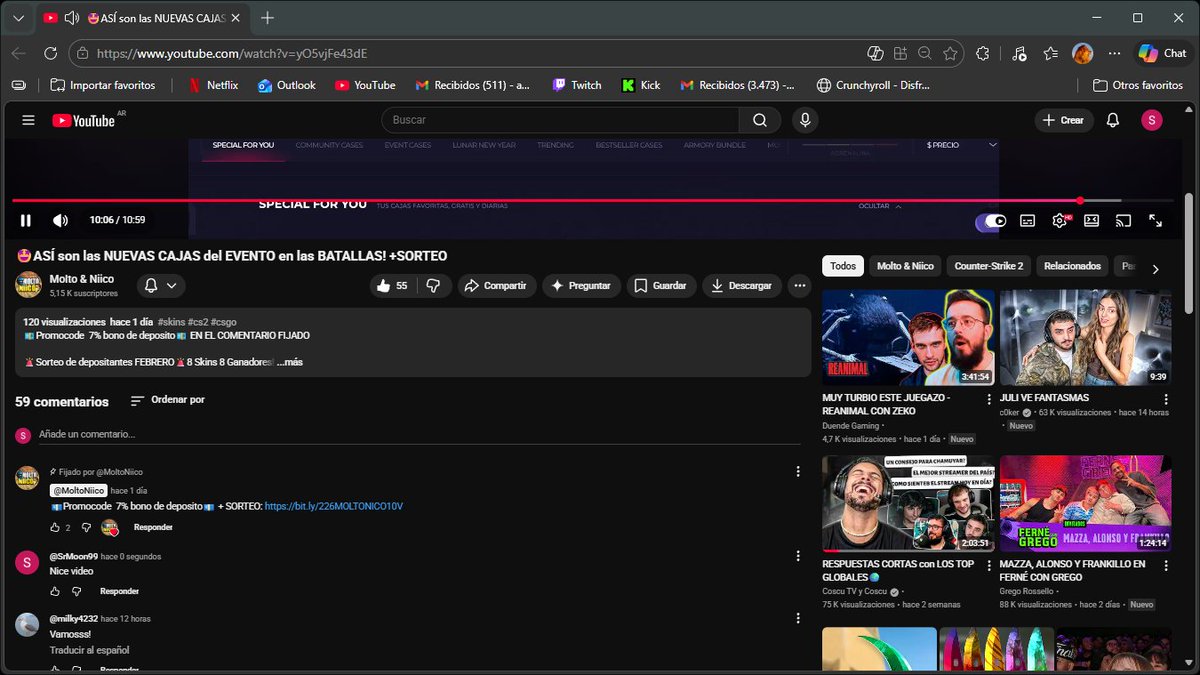Open the YouTube hamburger guide menu

coord(28,120)
